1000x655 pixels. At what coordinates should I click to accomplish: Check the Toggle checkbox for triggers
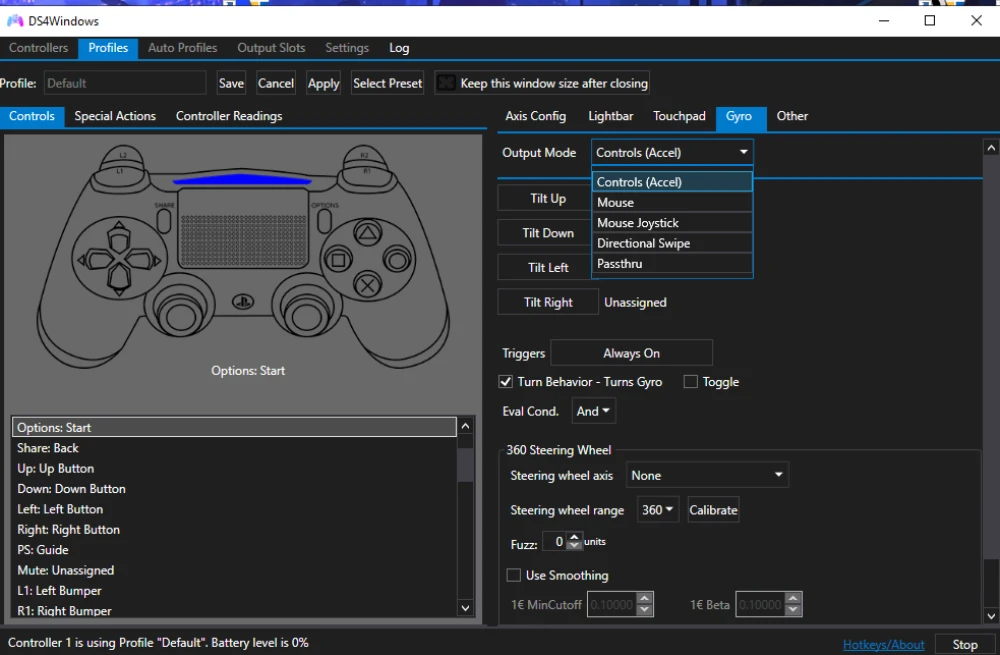click(691, 382)
